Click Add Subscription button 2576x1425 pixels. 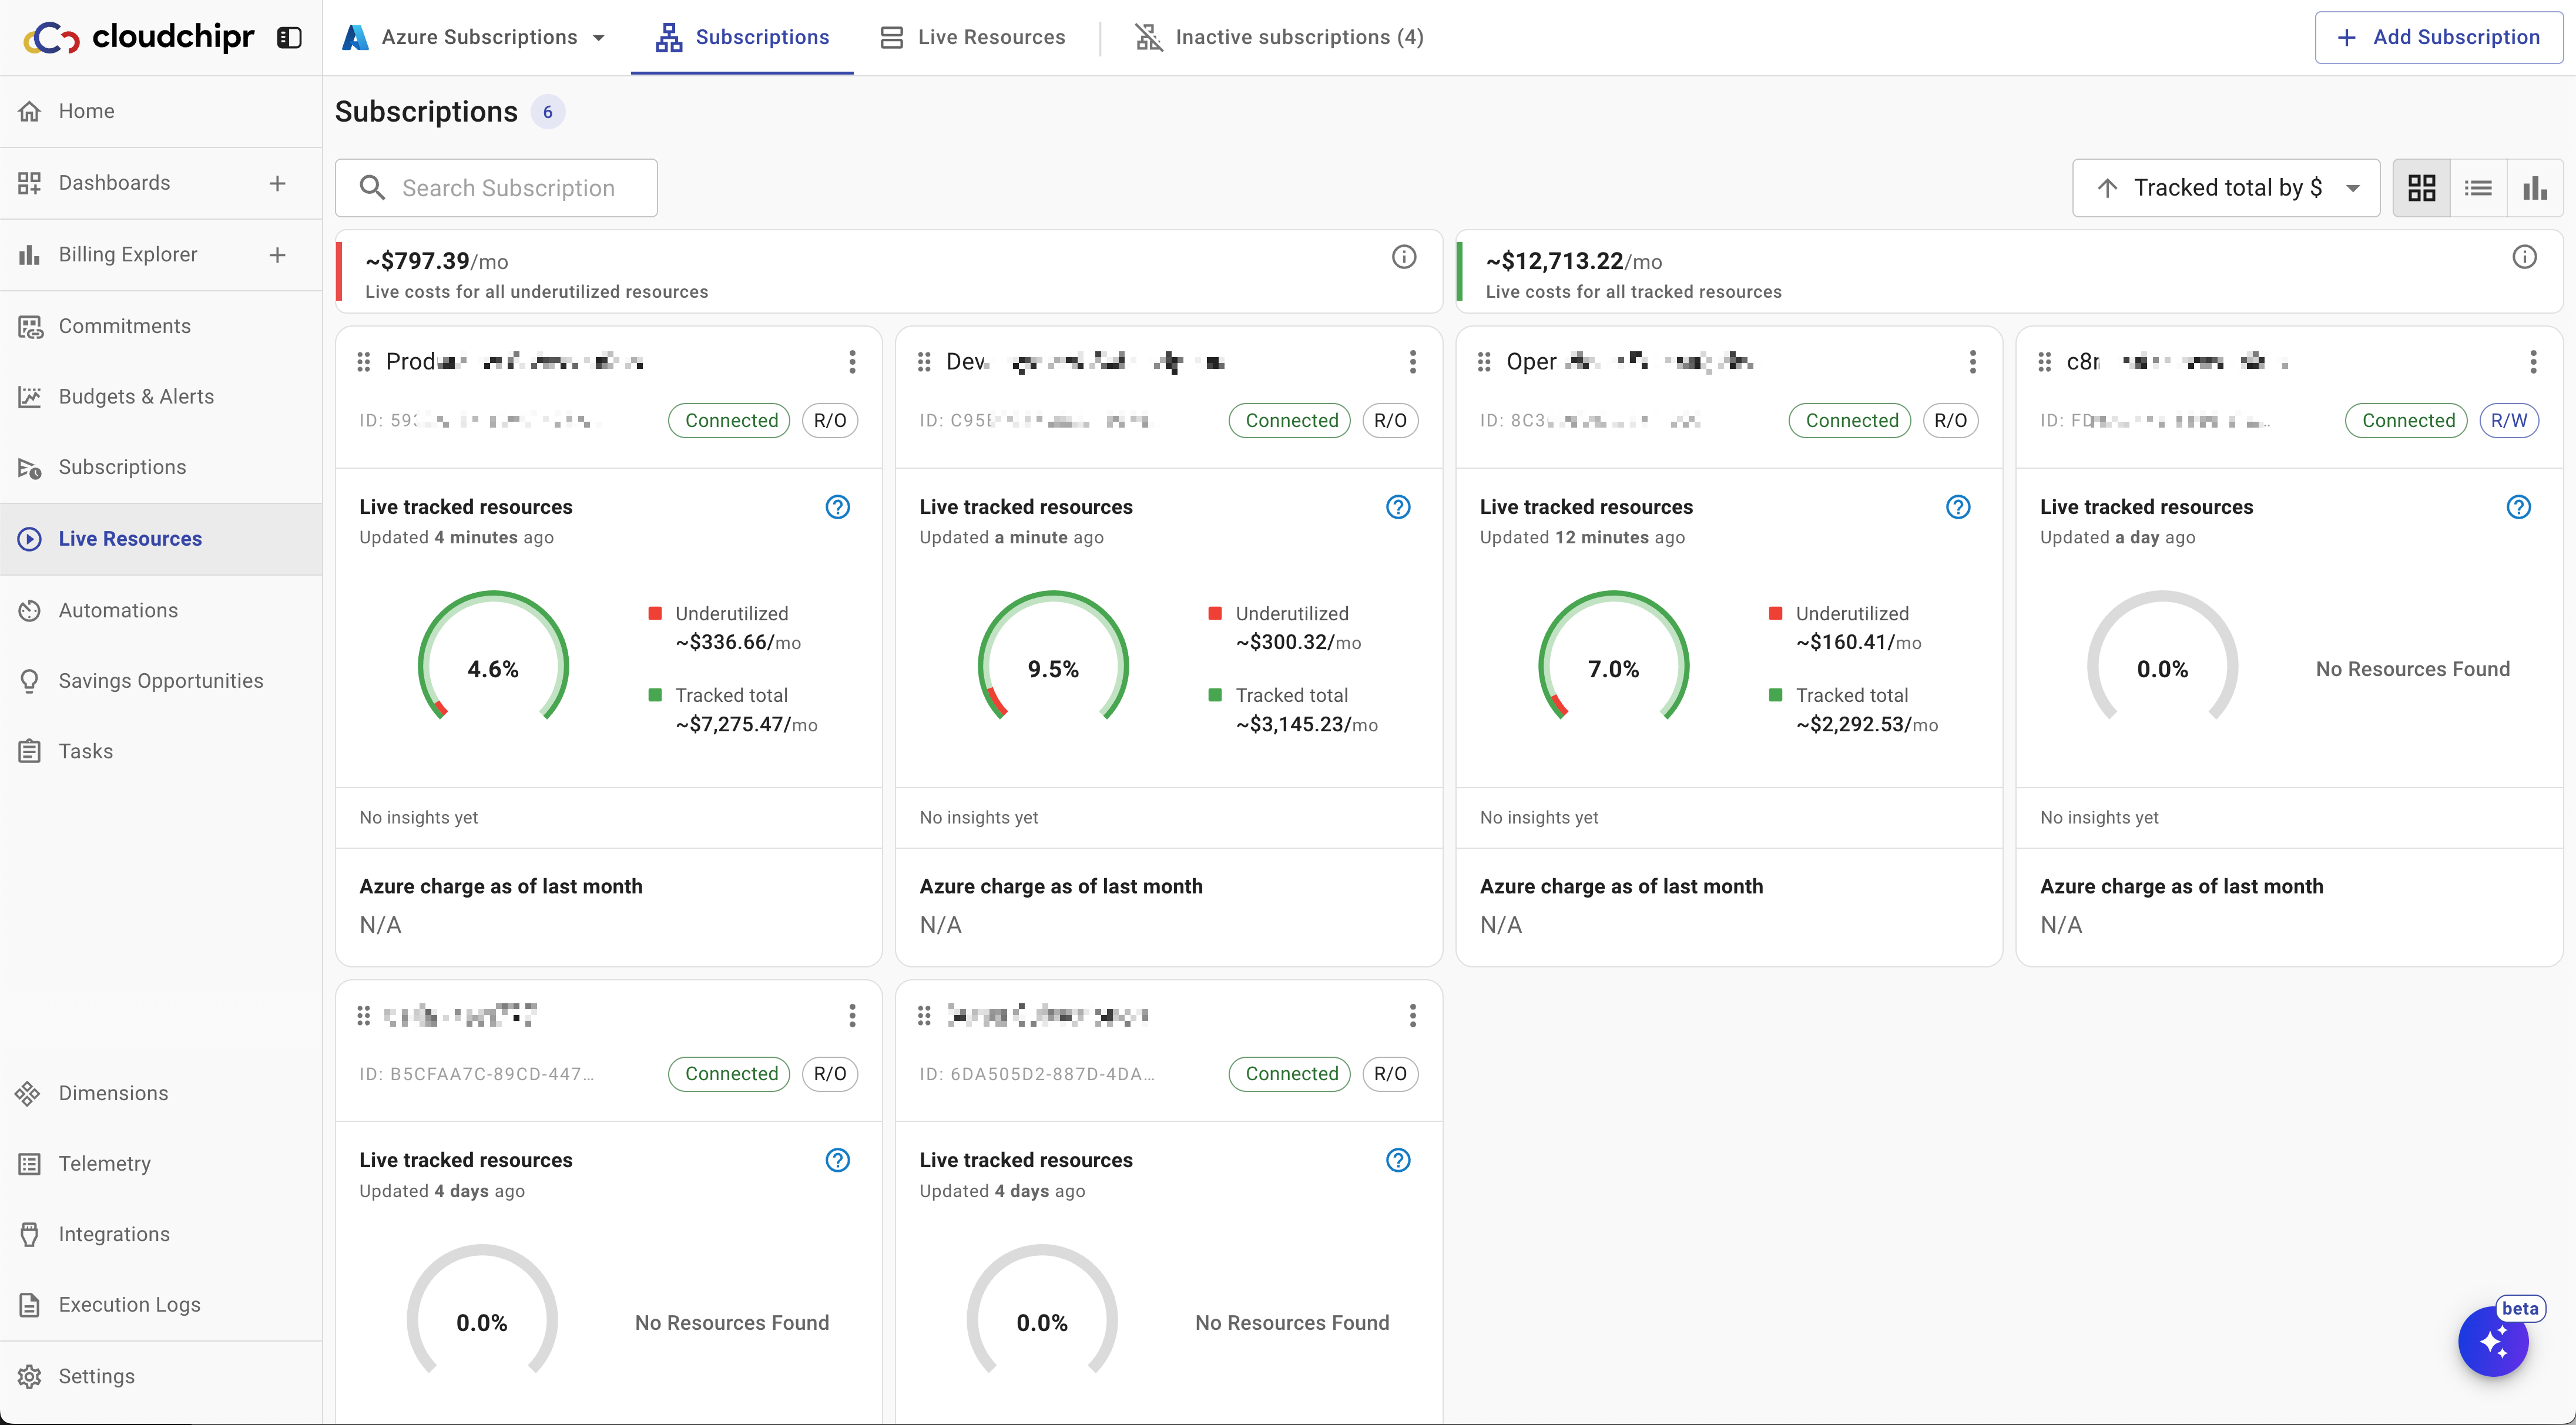coord(2438,38)
